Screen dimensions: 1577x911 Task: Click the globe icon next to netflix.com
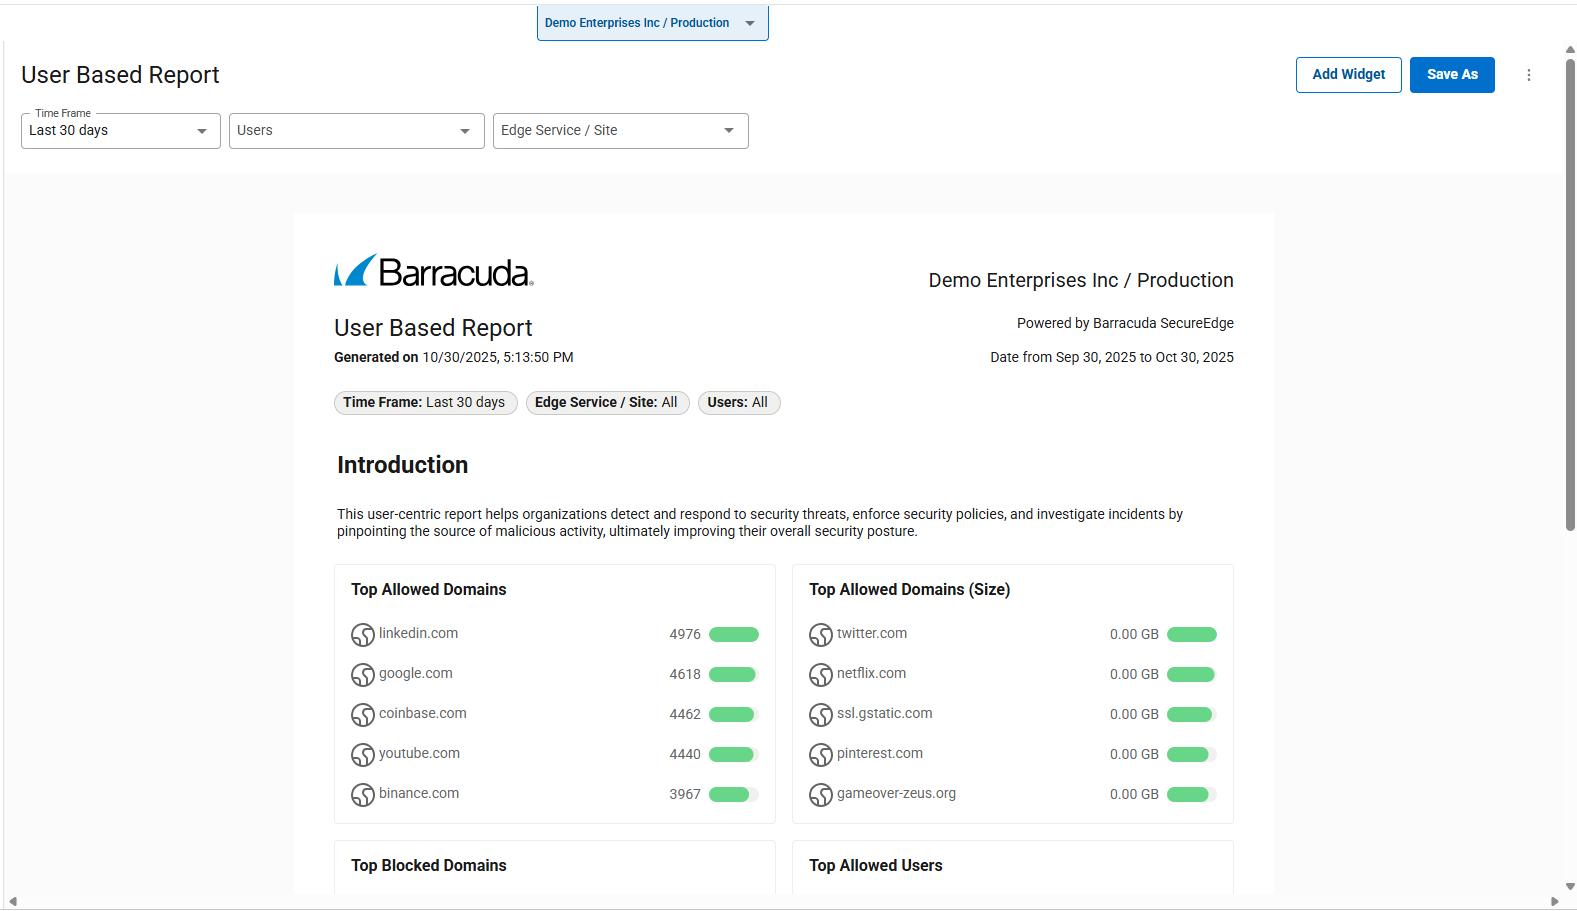pyautogui.click(x=820, y=675)
